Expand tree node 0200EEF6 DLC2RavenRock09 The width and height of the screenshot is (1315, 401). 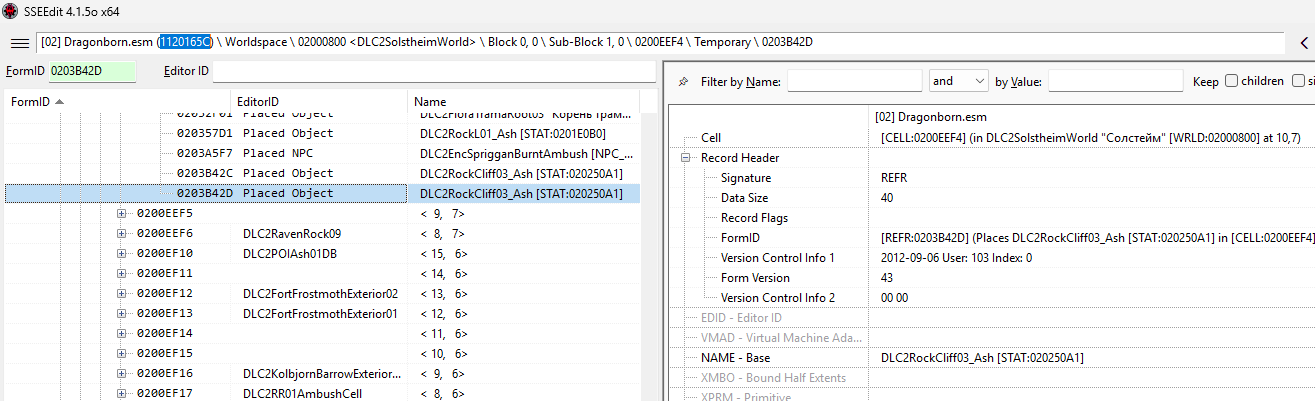122,233
